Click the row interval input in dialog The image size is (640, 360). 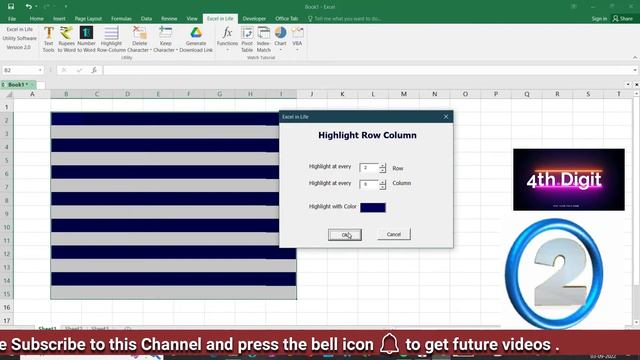369,168
